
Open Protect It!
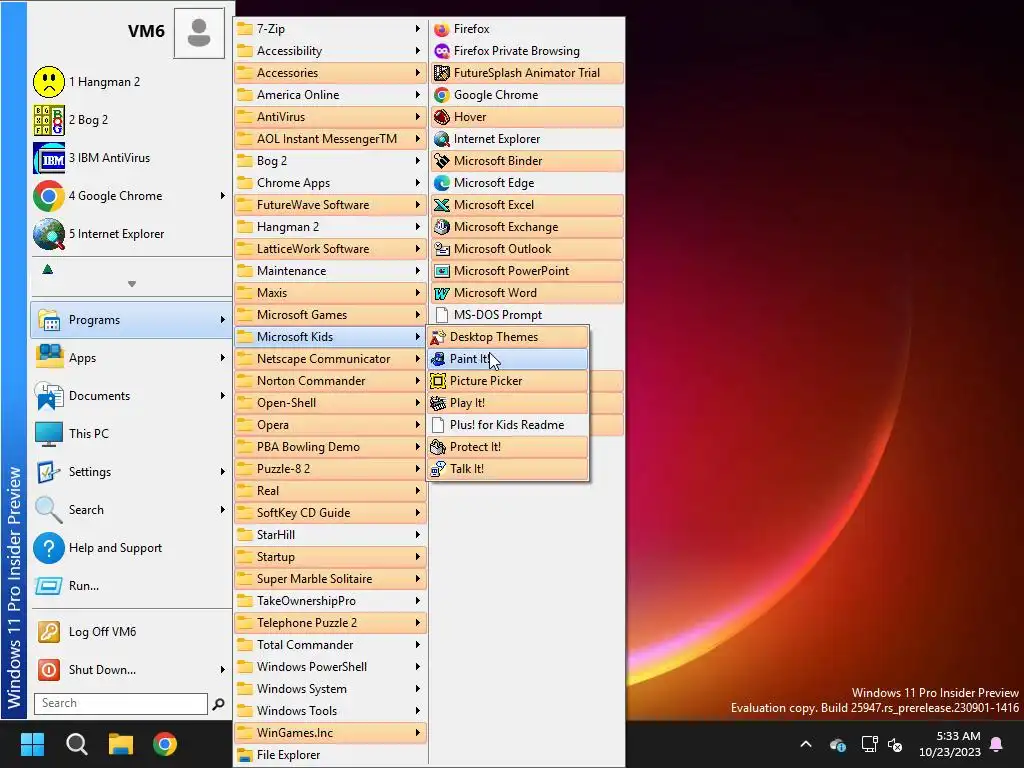click(x=507, y=447)
